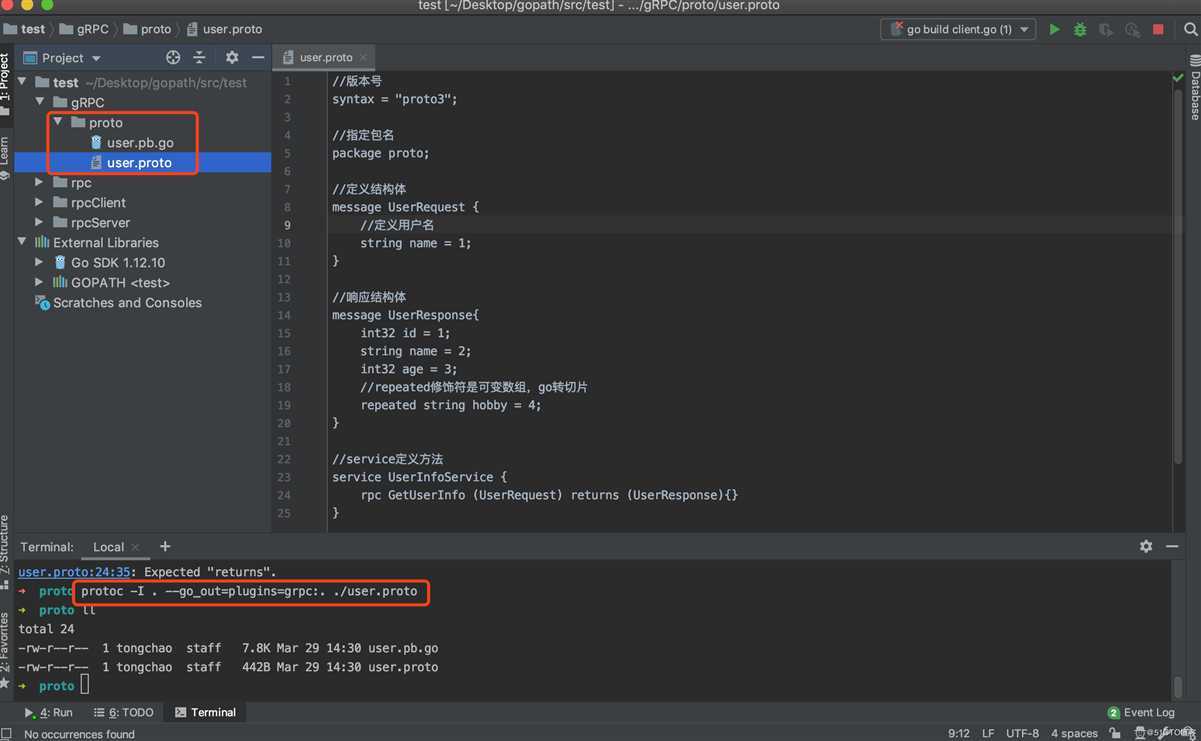This screenshot has width=1201, height=741.
Task: Click the locate file target icon in Project panel
Action: (173, 58)
